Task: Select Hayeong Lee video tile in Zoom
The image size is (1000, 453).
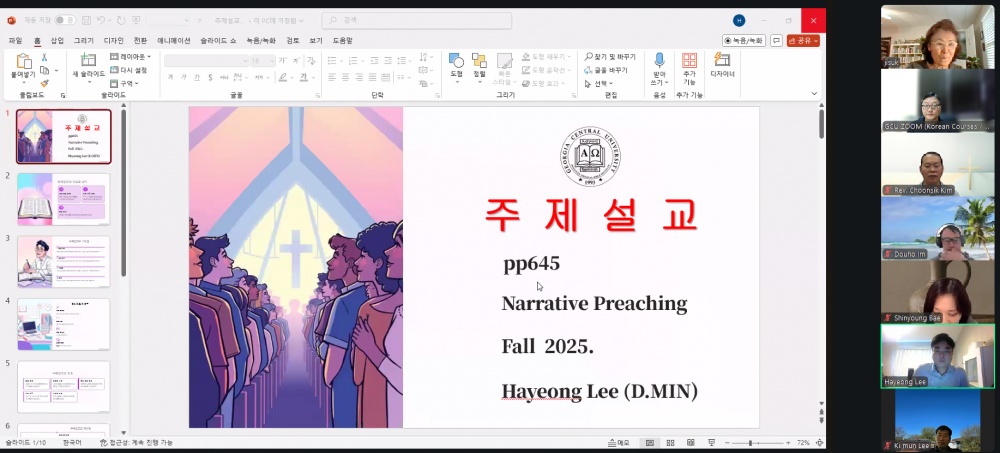Action: click(938, 356)
